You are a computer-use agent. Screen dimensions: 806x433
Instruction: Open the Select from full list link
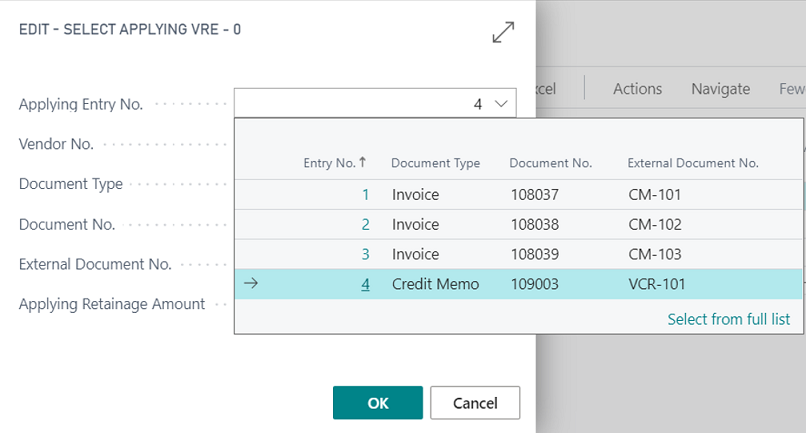(x=728, y=319)
